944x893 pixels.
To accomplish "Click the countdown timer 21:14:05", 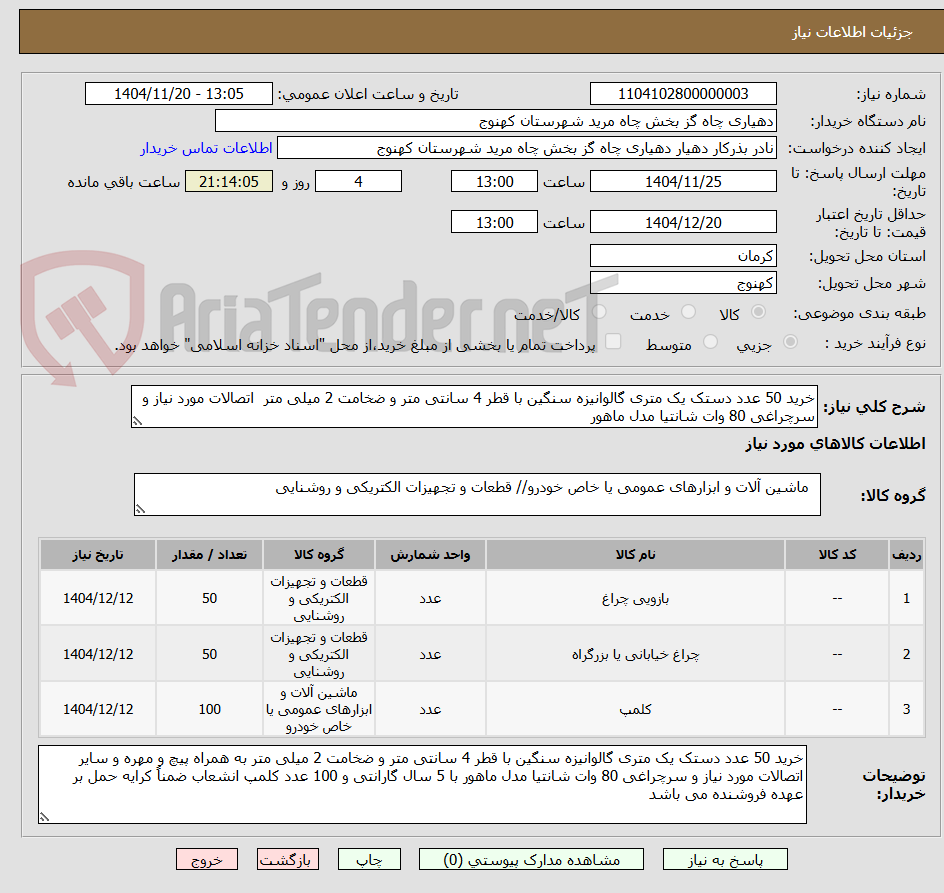I will click(229, 181).
